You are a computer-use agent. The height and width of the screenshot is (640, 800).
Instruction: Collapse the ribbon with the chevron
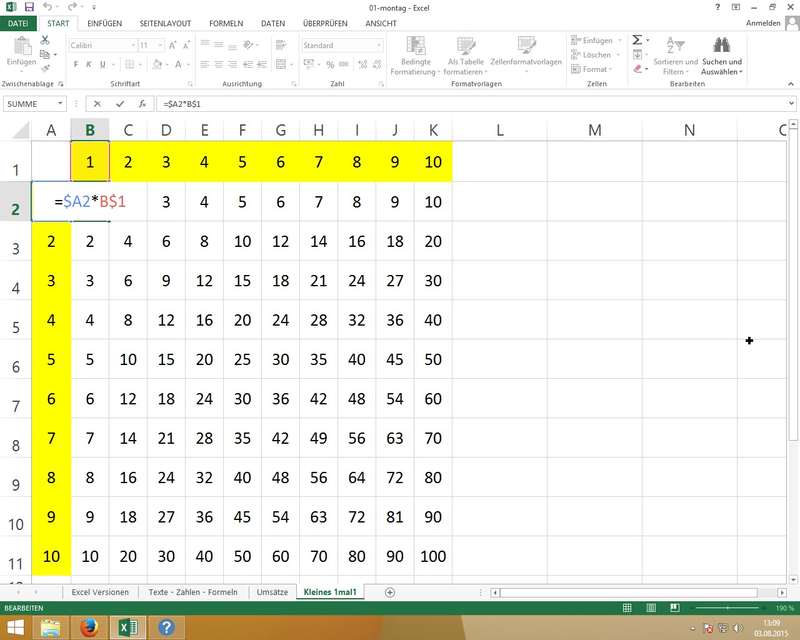point(791,84)
